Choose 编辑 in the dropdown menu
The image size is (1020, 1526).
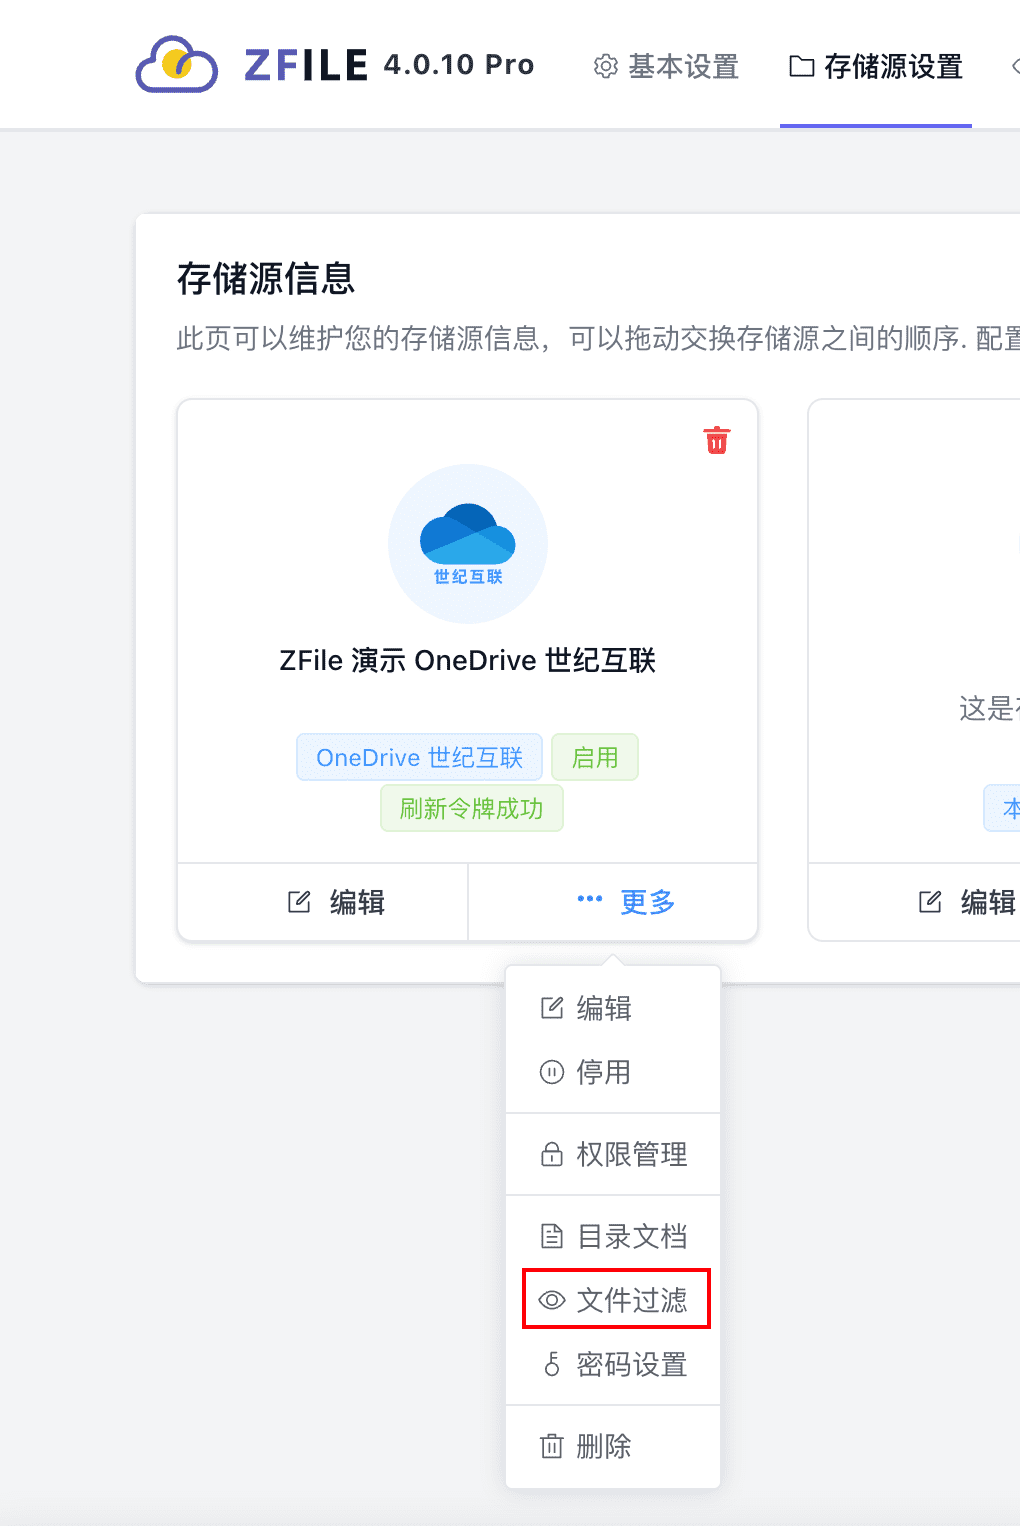(x=603, y=1008)
